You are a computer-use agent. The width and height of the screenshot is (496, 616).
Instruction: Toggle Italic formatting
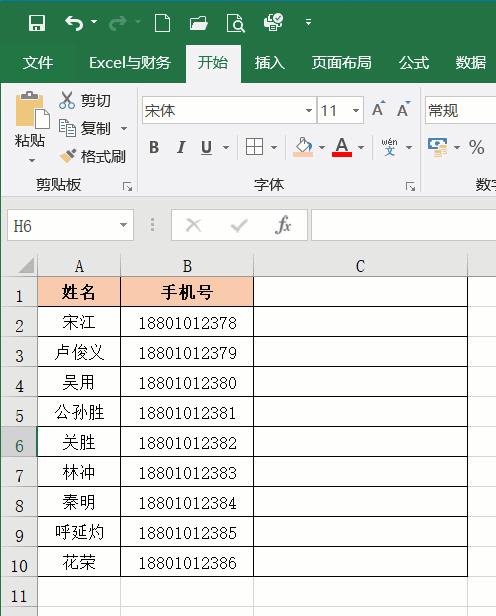pos(181,148)
